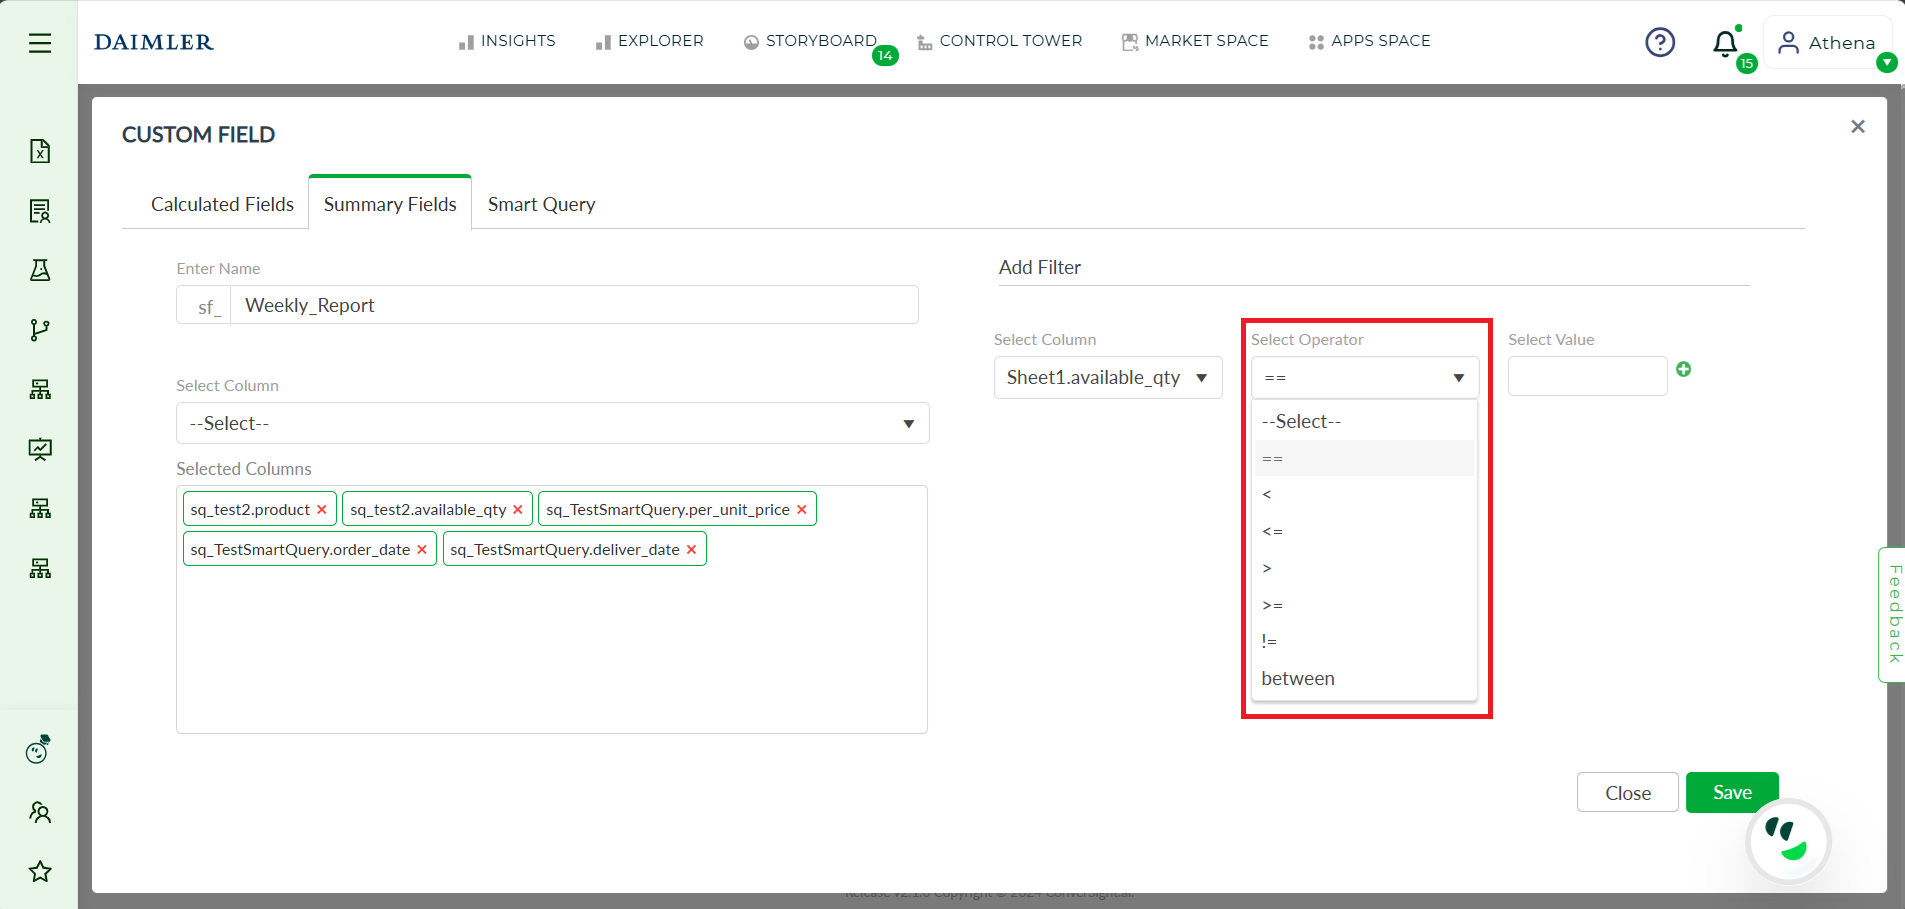Switch to the Calculated Fields tab
The image size is (1905, 909).
(222, 204)
